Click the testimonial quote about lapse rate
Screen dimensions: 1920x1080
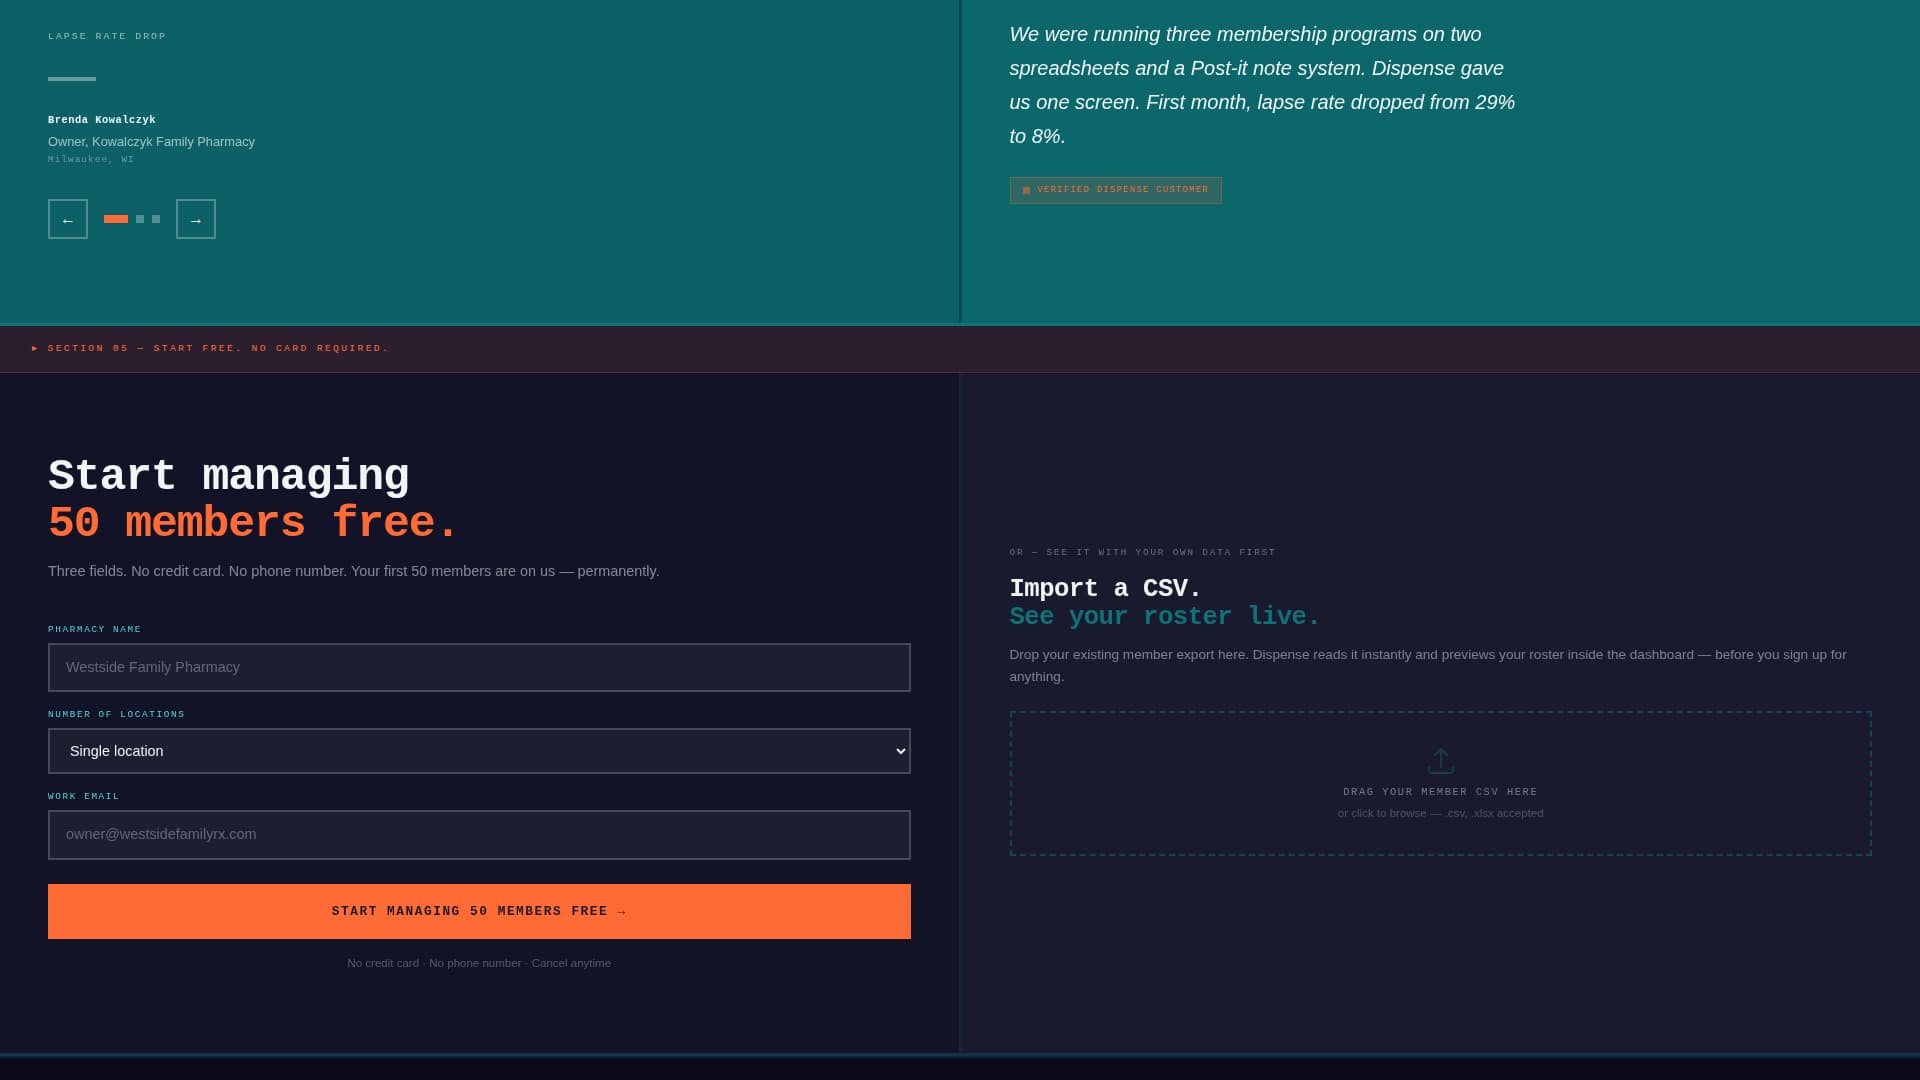[1262, 85]
